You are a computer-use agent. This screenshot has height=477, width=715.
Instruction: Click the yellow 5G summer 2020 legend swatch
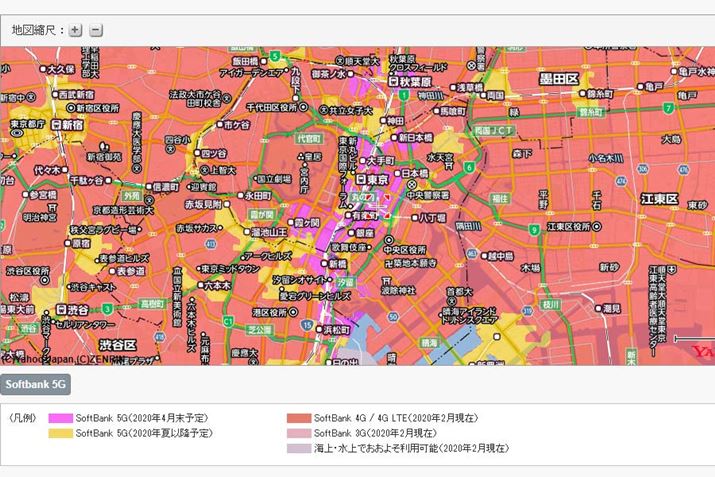(x=61, y=433)
